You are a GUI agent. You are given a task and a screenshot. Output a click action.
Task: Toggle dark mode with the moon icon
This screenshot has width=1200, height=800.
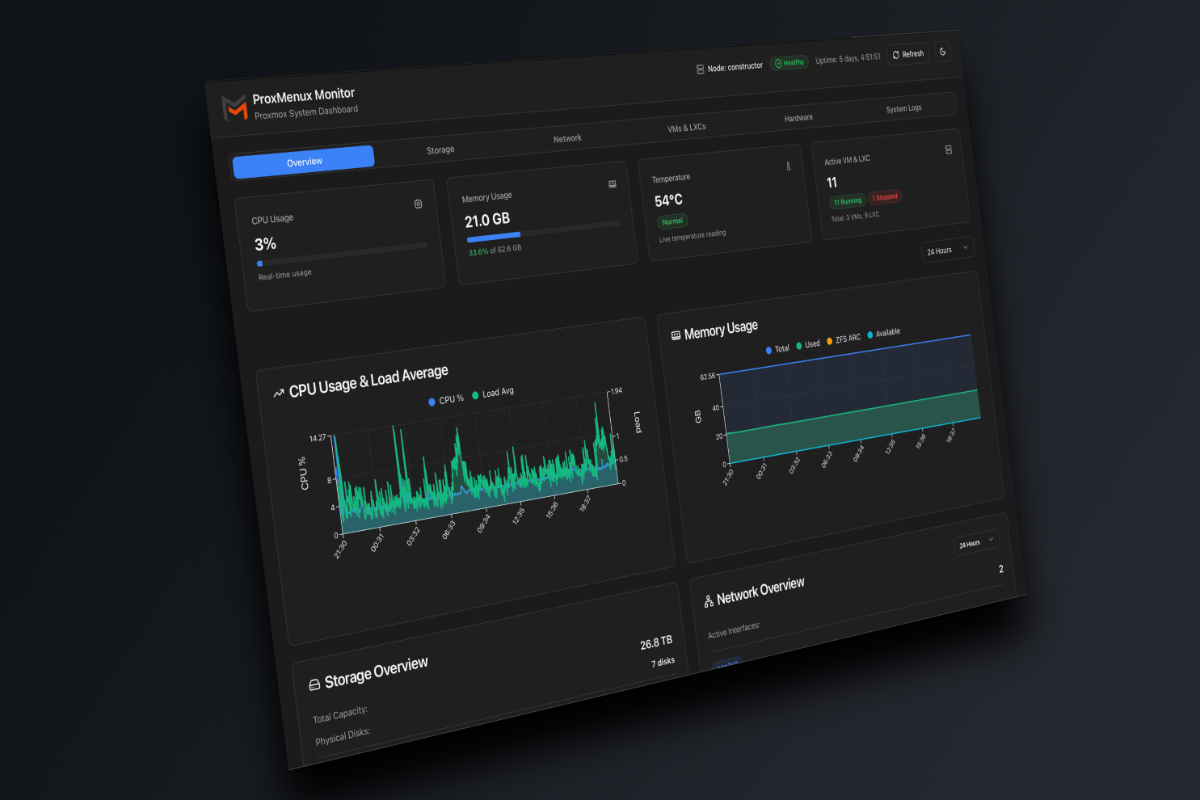(943, 53)
